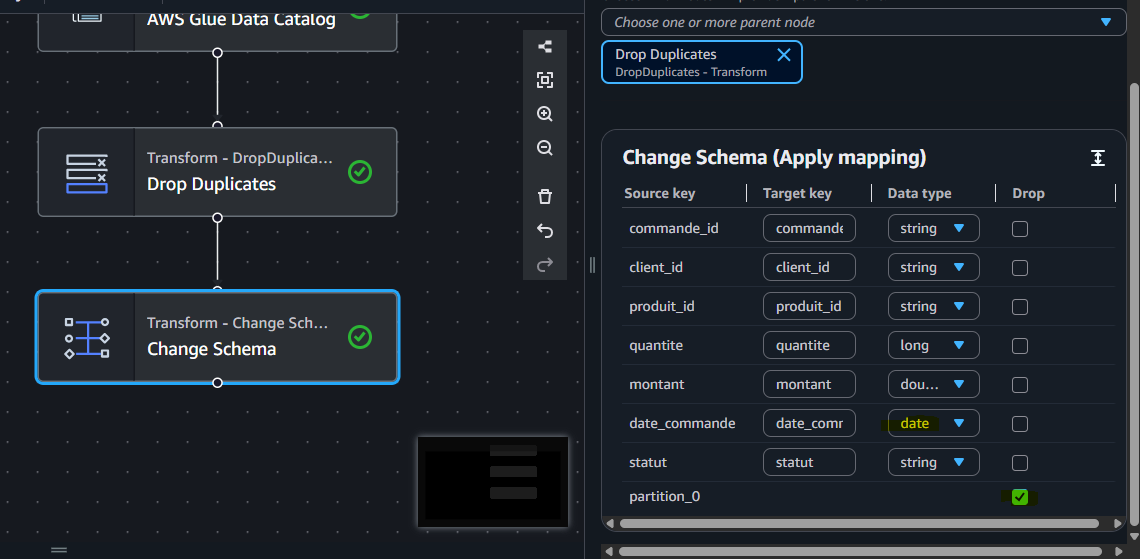Click the panel splitter handle between canvas and properties
Screen dimensions: 1140x559
pyautogui.click(x=593, y=265)
